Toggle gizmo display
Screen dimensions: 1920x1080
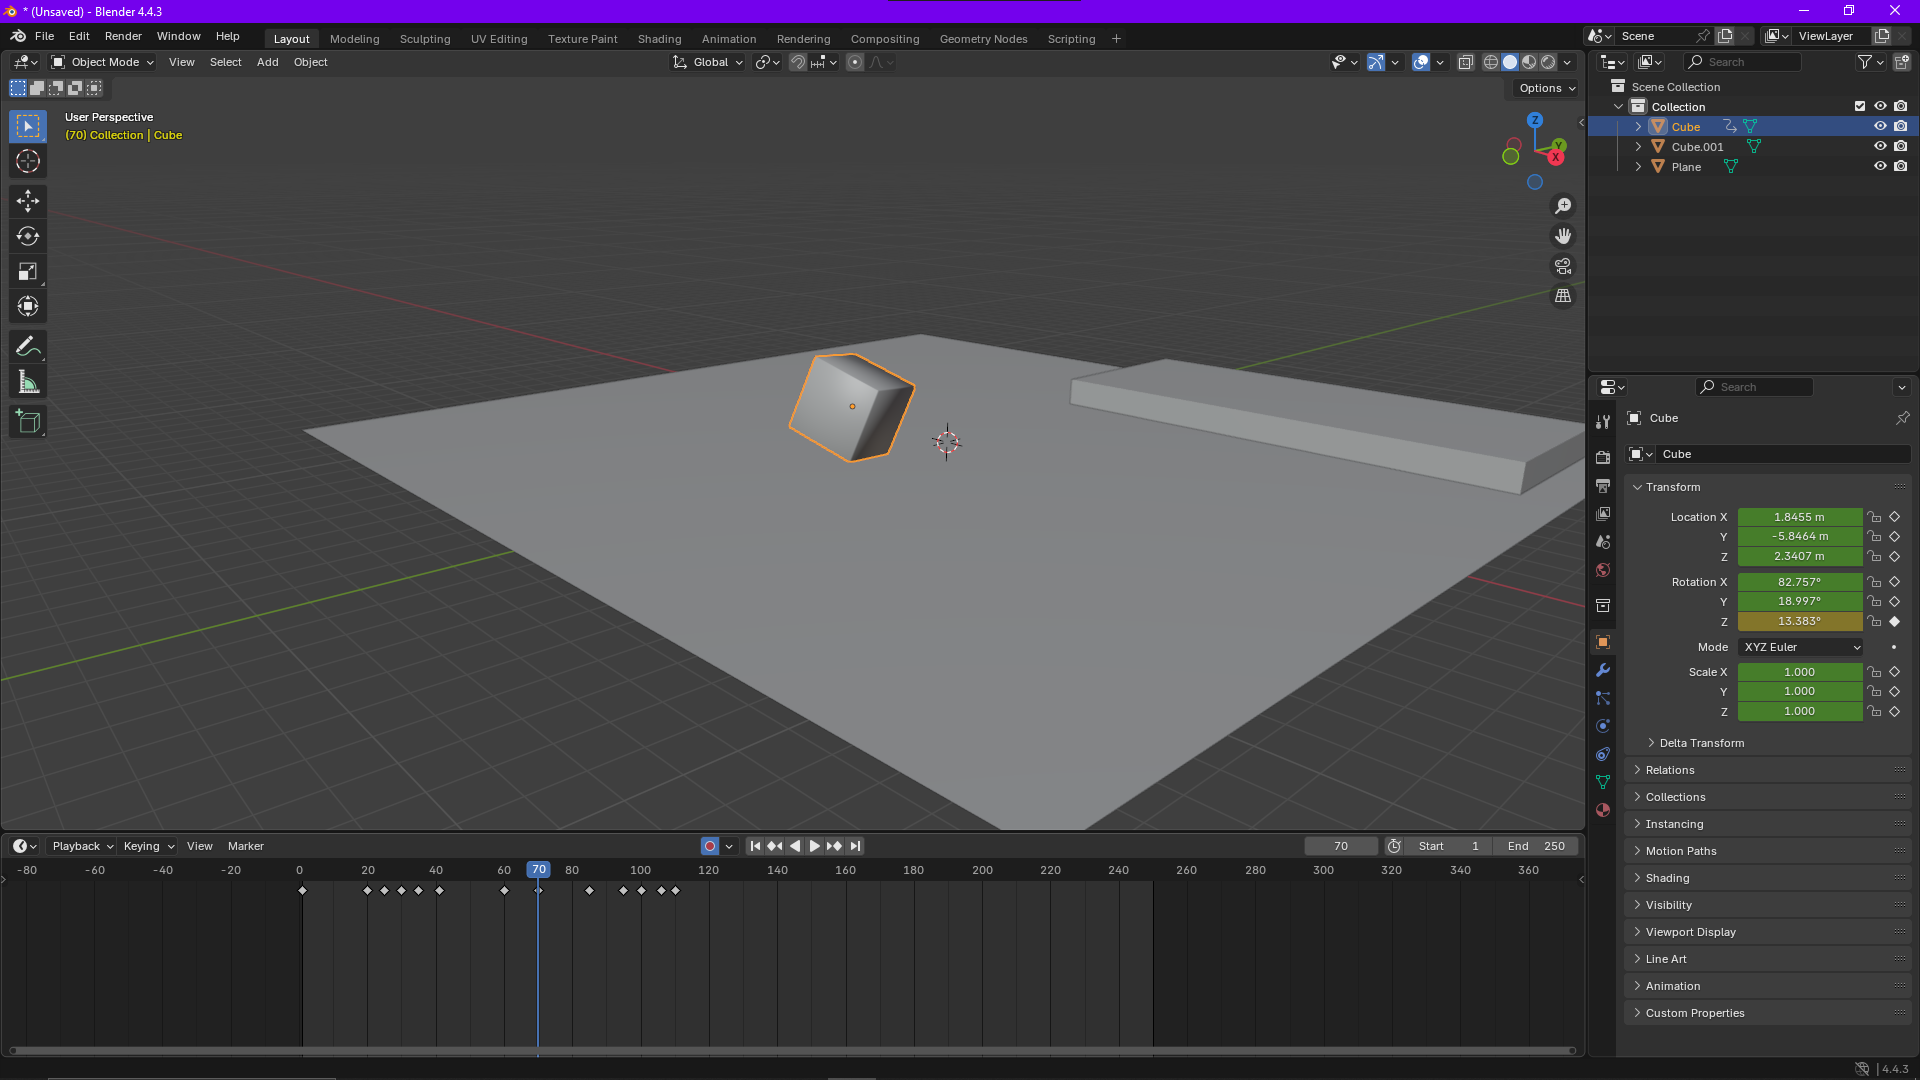click(x=1376, y=62)
